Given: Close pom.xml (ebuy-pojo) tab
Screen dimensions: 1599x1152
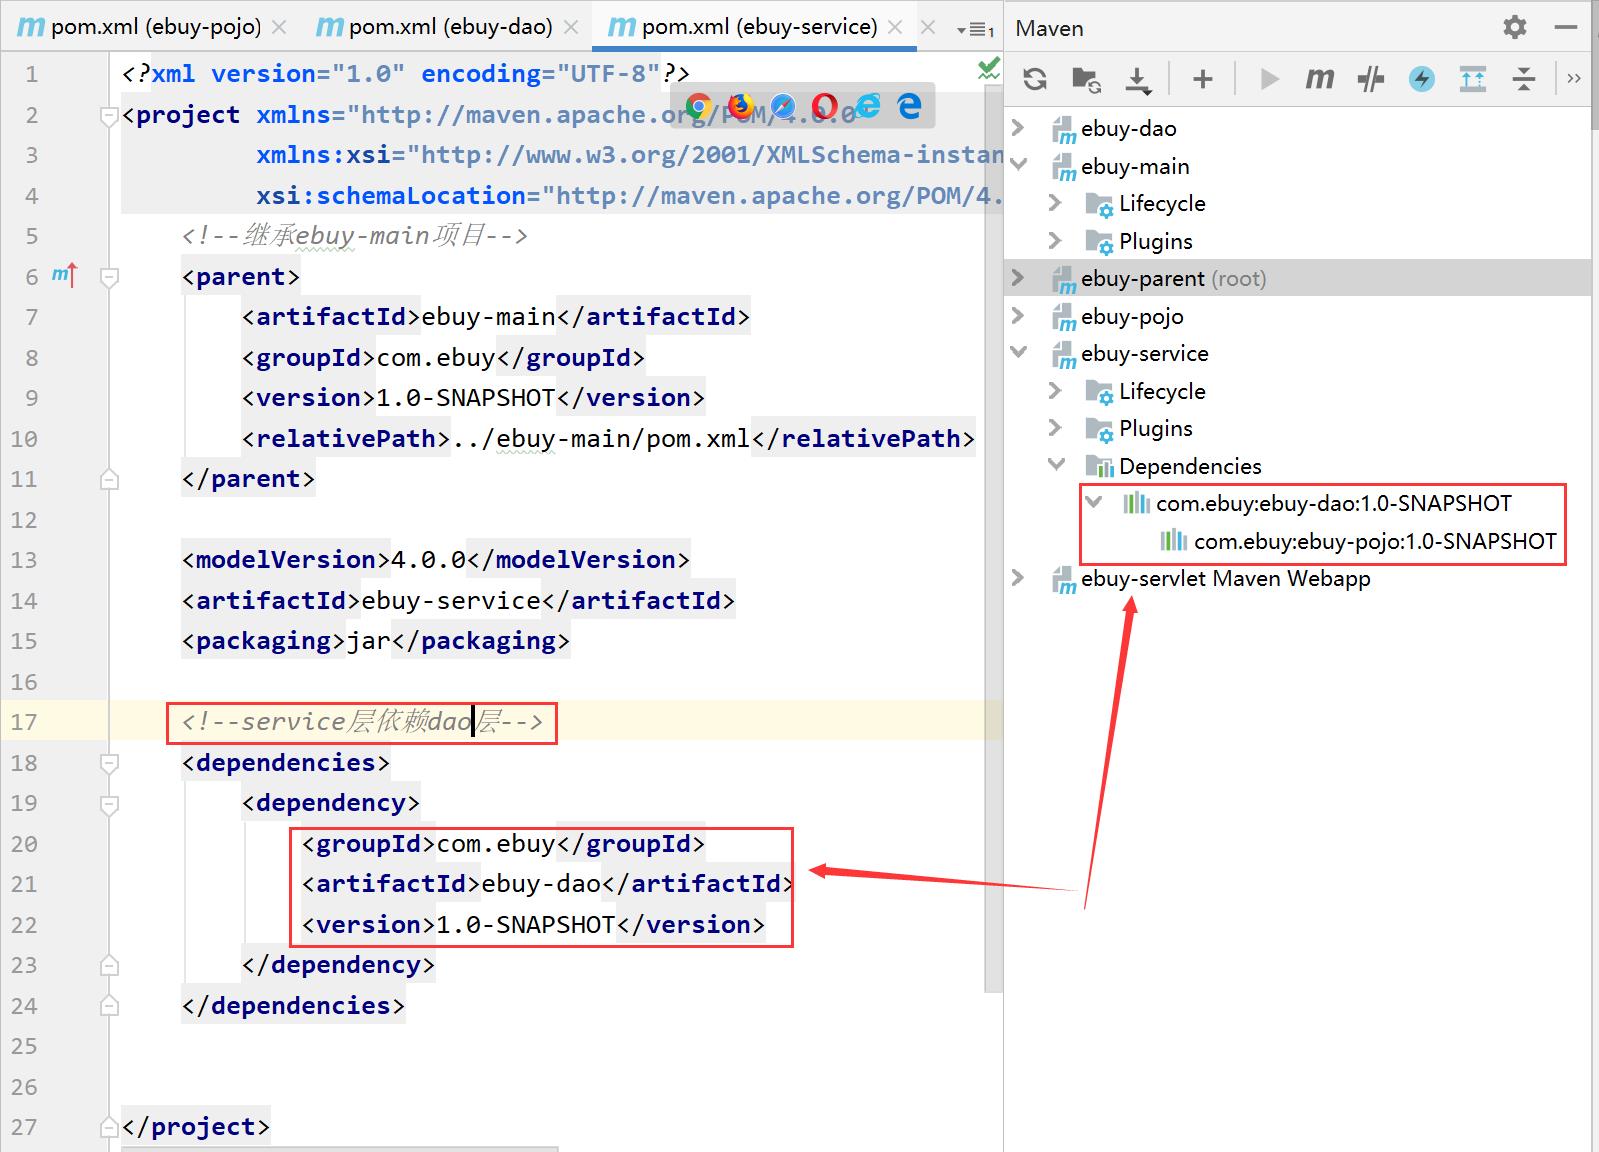Looking at the screenshot, I should coord(279,27).
